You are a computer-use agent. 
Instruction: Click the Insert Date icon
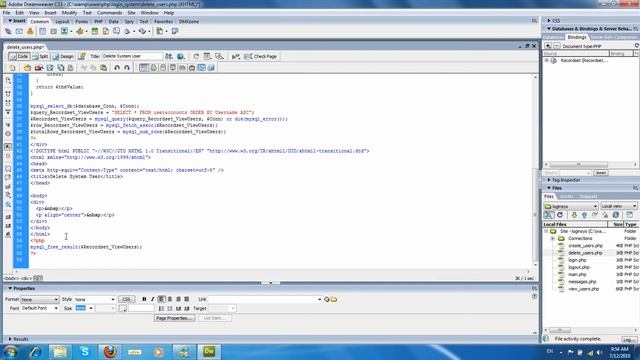pos(95,31)
